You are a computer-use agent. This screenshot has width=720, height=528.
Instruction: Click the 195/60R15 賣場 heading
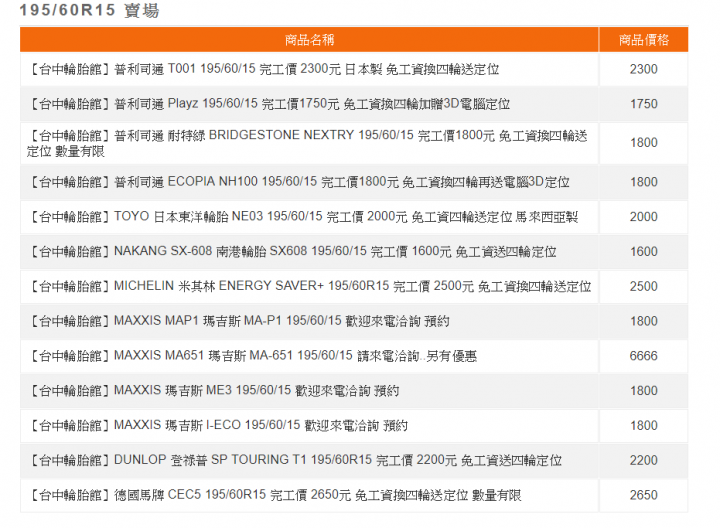click(x=90, y=10)
